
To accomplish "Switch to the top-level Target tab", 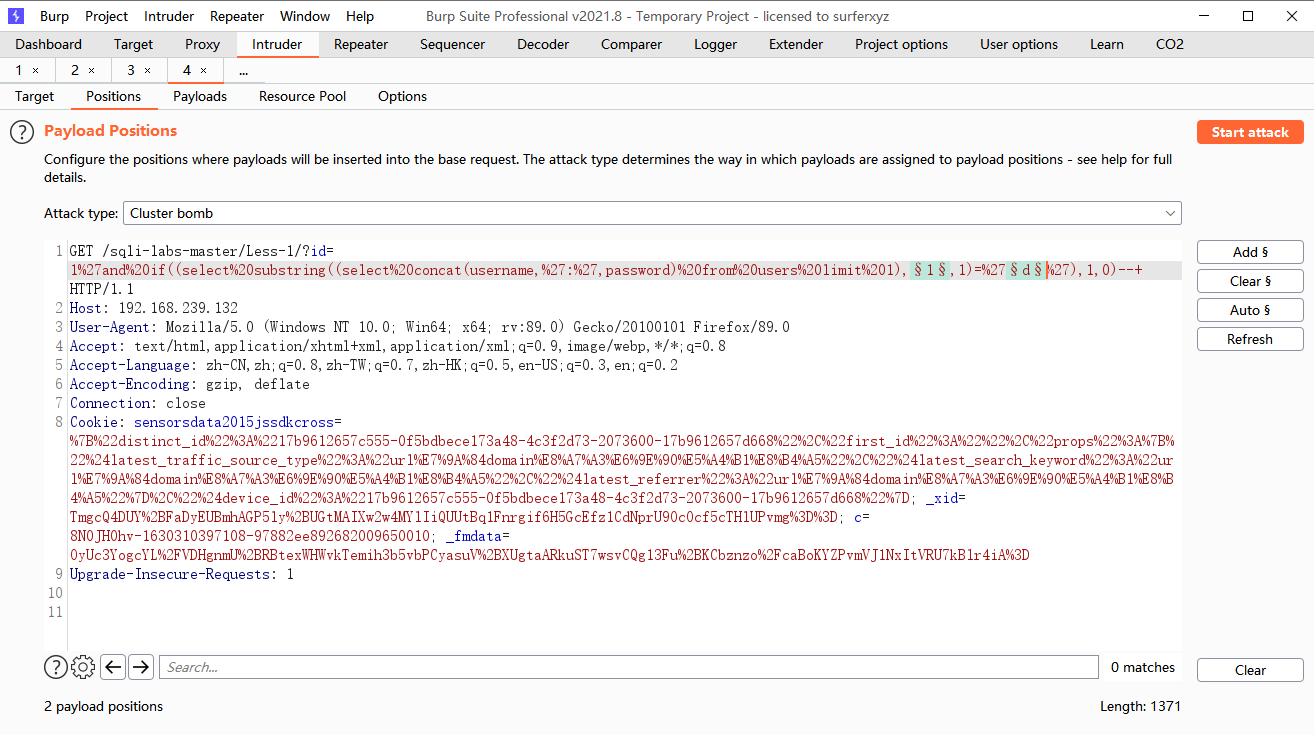I will click(133, 44).
